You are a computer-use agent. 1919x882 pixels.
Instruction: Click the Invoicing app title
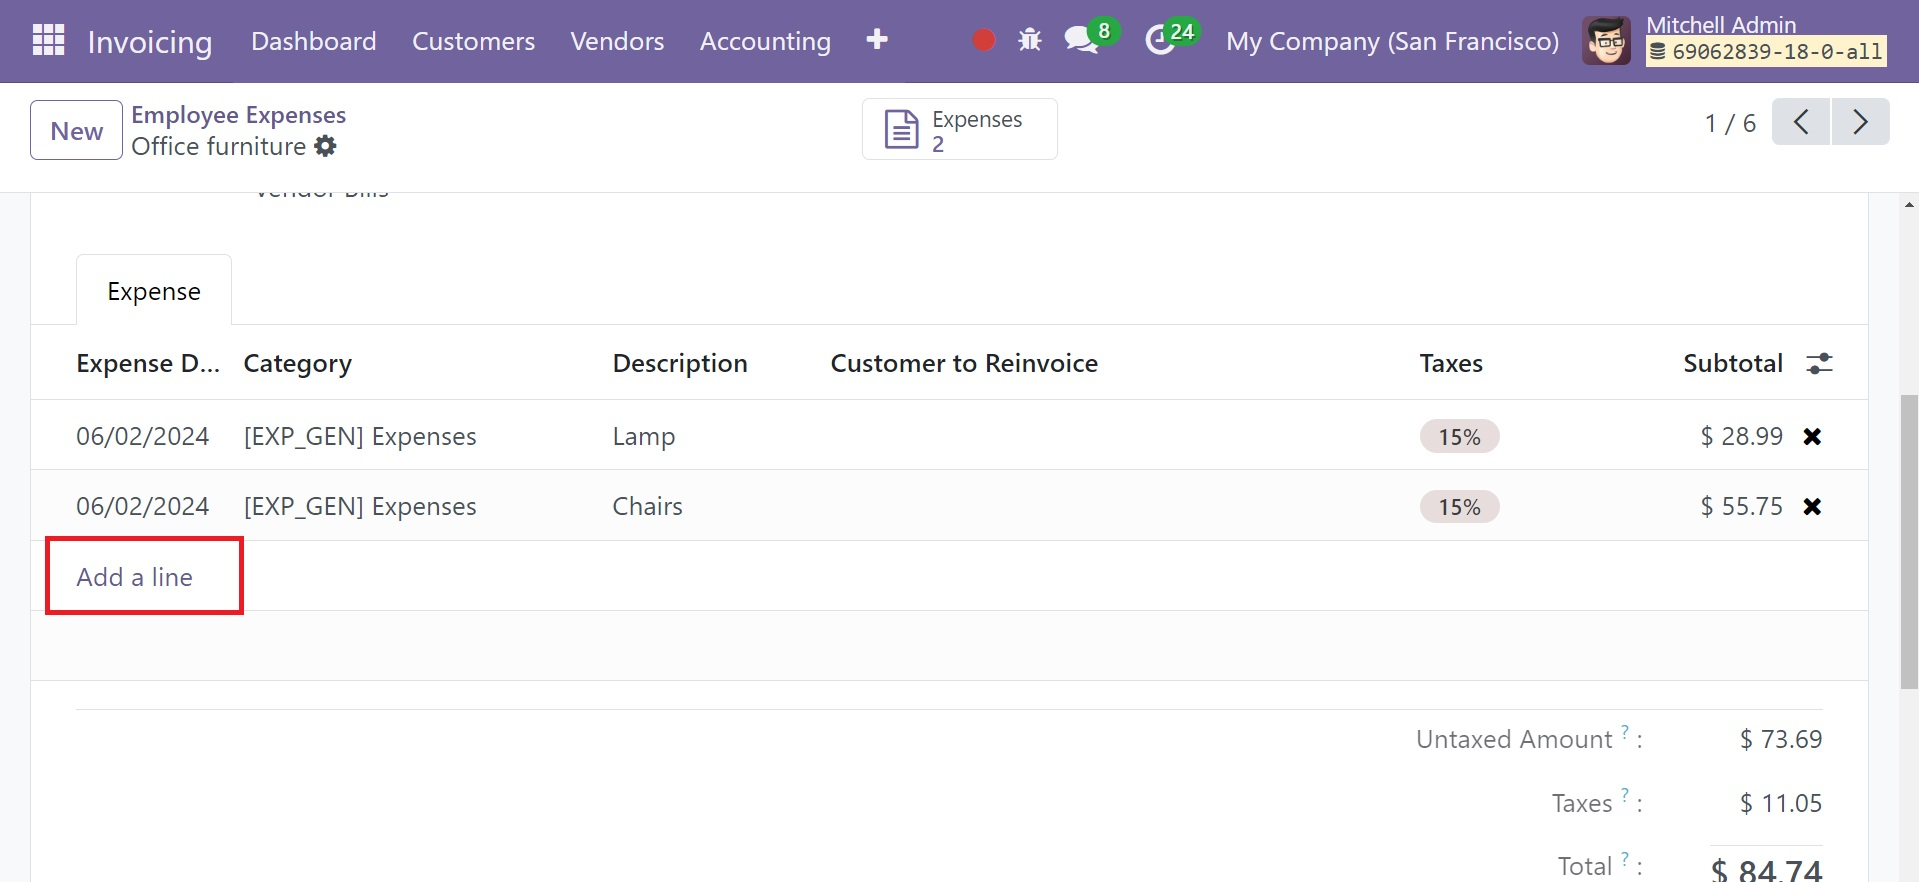coord(150,42)
